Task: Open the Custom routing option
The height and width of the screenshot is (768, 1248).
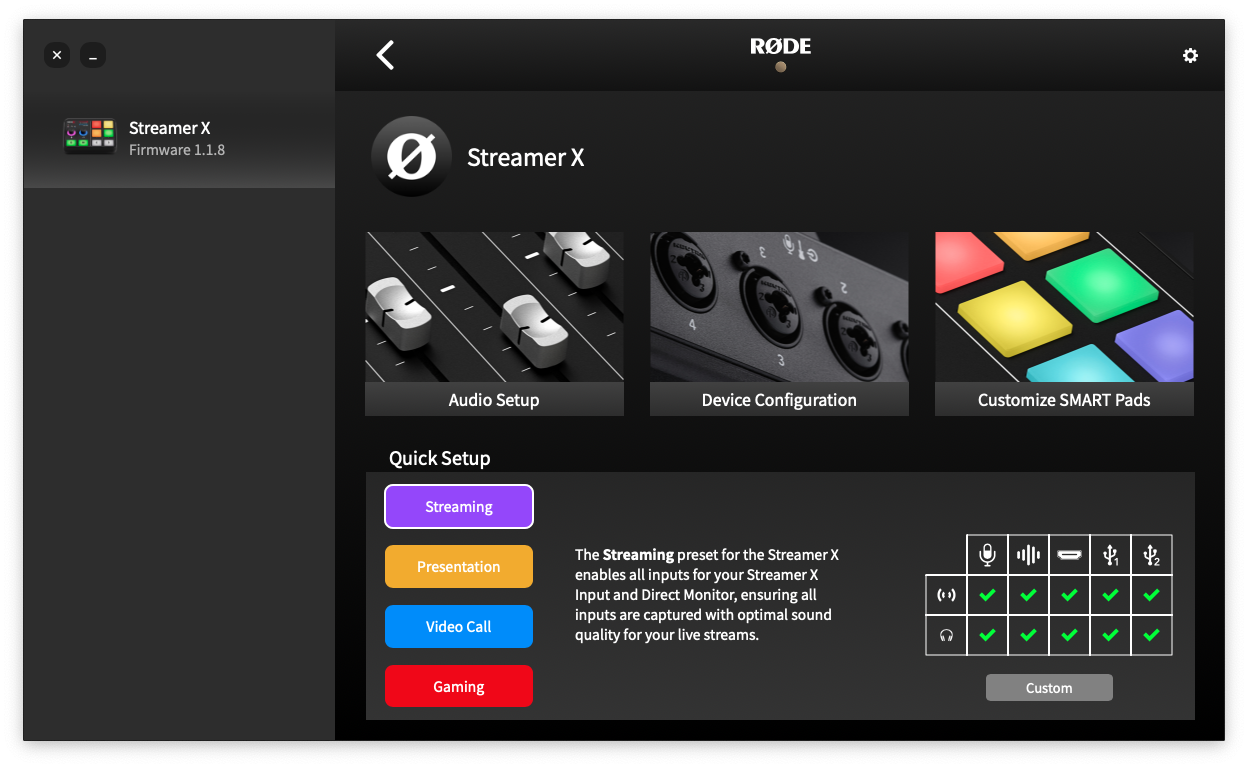Action: pyautogui.click(x=1049, y=688)
